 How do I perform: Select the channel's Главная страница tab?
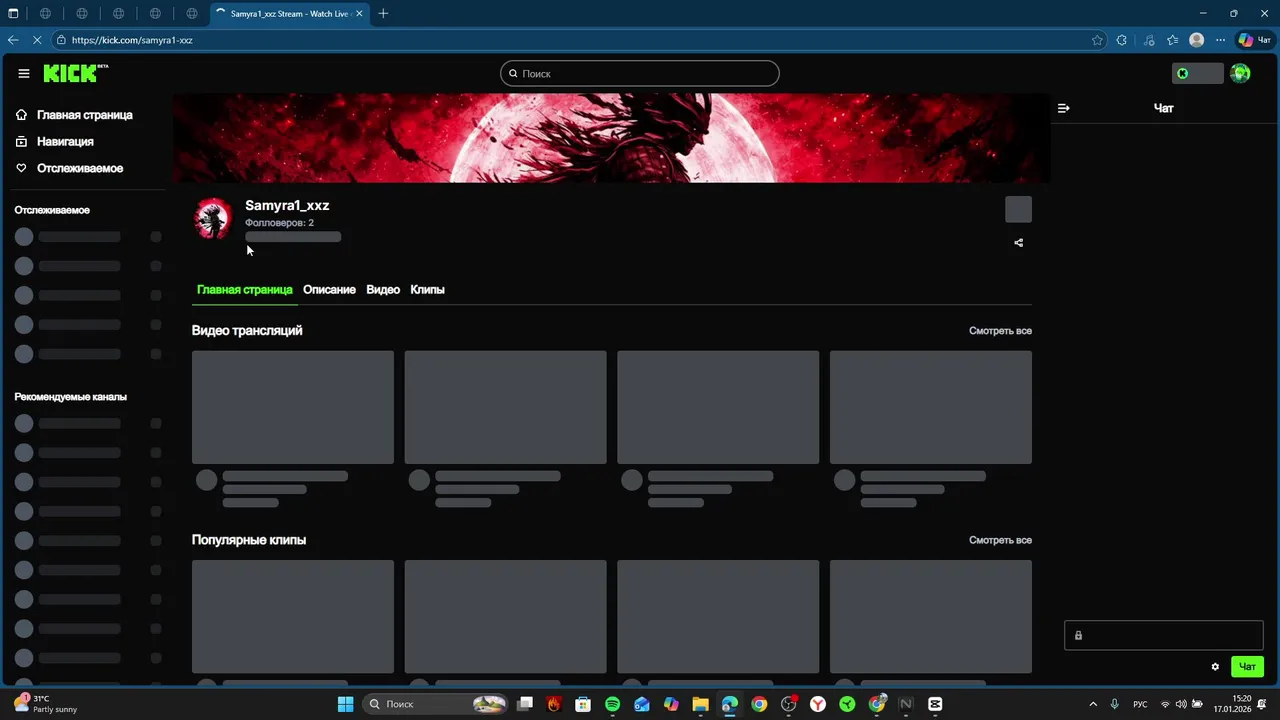pos(244,290)
